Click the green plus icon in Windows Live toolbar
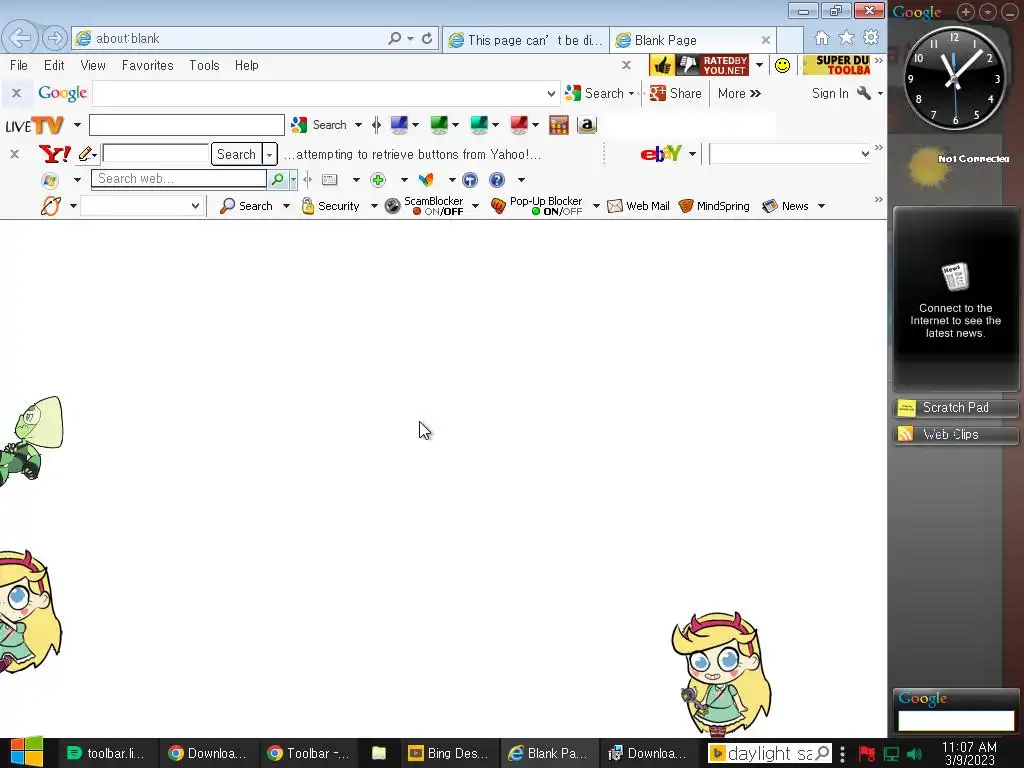 (x=377, y=180)
